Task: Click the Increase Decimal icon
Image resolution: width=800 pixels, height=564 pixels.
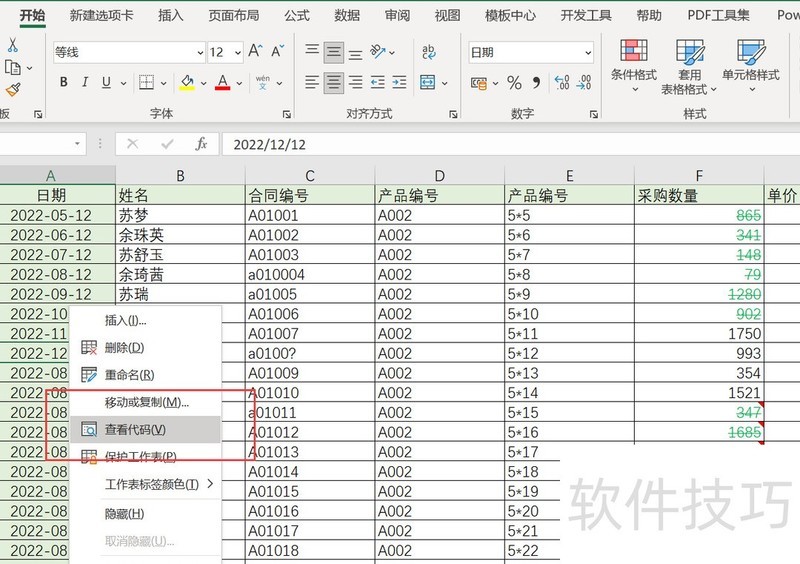Action: click(562, 83)
